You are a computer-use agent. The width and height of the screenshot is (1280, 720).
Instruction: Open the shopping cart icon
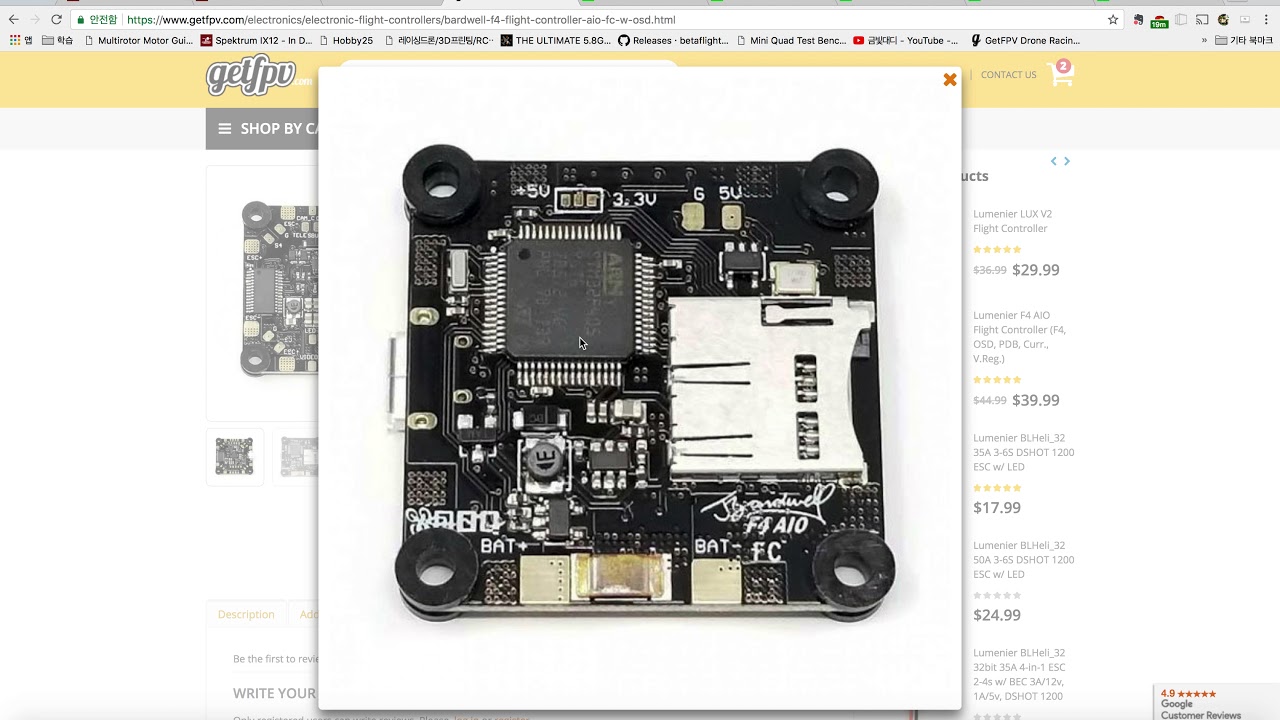pos(1060,73)
